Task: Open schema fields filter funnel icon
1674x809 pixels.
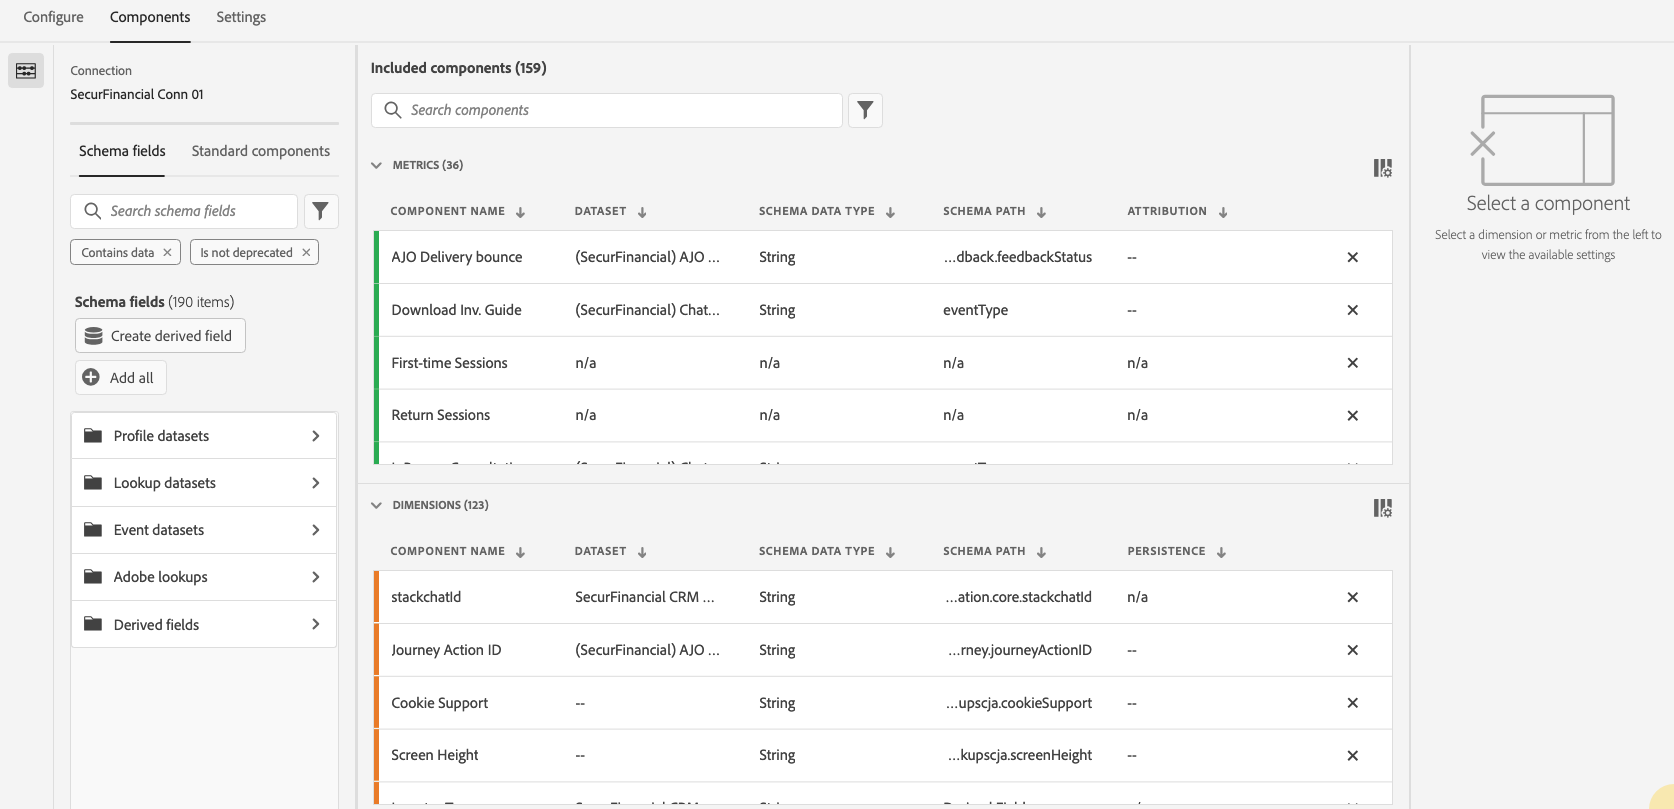Action: tap(320, 211)
